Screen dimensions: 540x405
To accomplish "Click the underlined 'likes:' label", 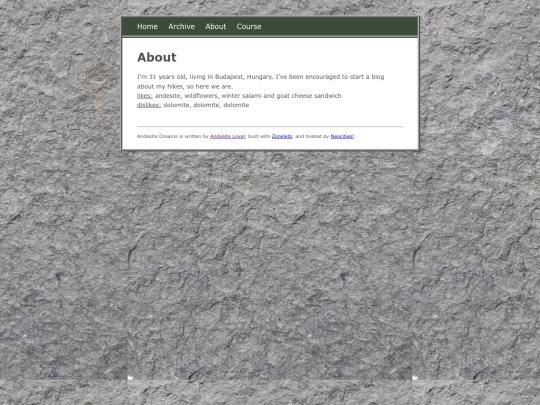I will pyautogui.click(x=145, y=96).
